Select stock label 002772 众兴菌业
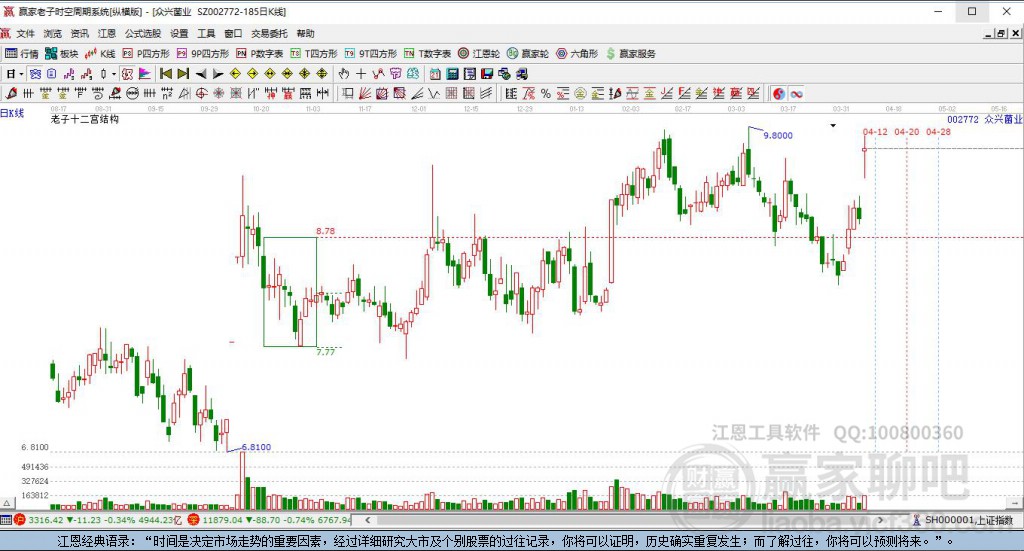 point(985,119)
